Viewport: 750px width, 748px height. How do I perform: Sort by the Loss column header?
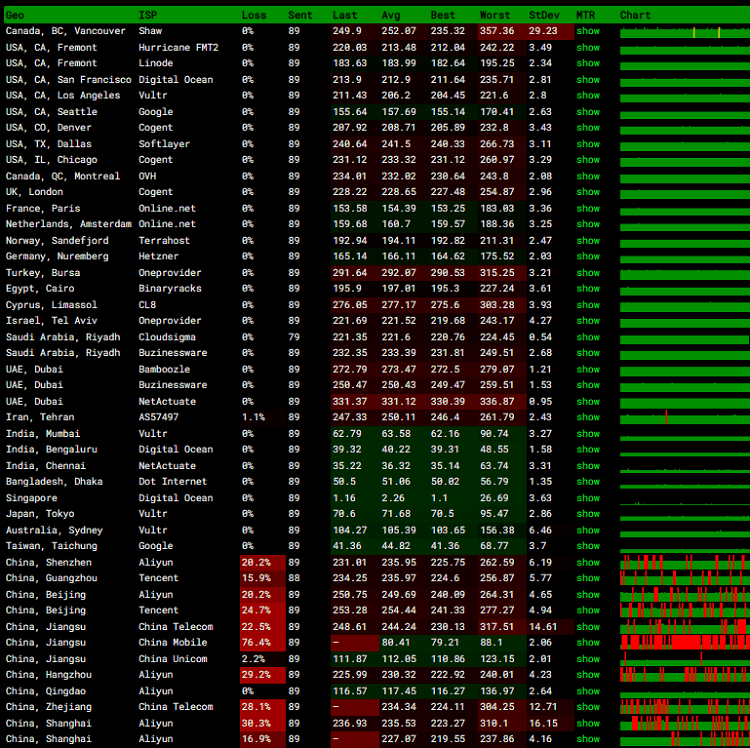pos(254,15)
